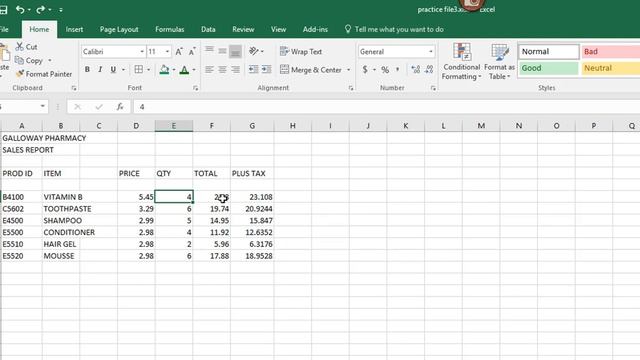The width and height of the screenshot is (640, 360).
Task: Open the Conditional Formatting menu
Action: coord(461,61)
